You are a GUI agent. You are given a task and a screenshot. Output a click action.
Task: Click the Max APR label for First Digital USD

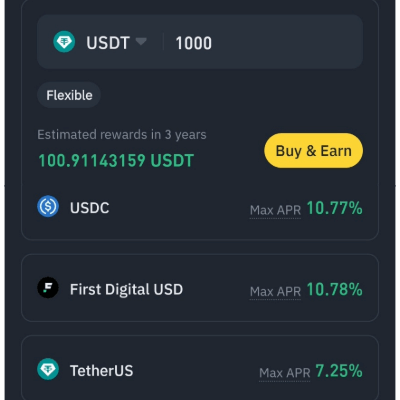coord(275,292)
